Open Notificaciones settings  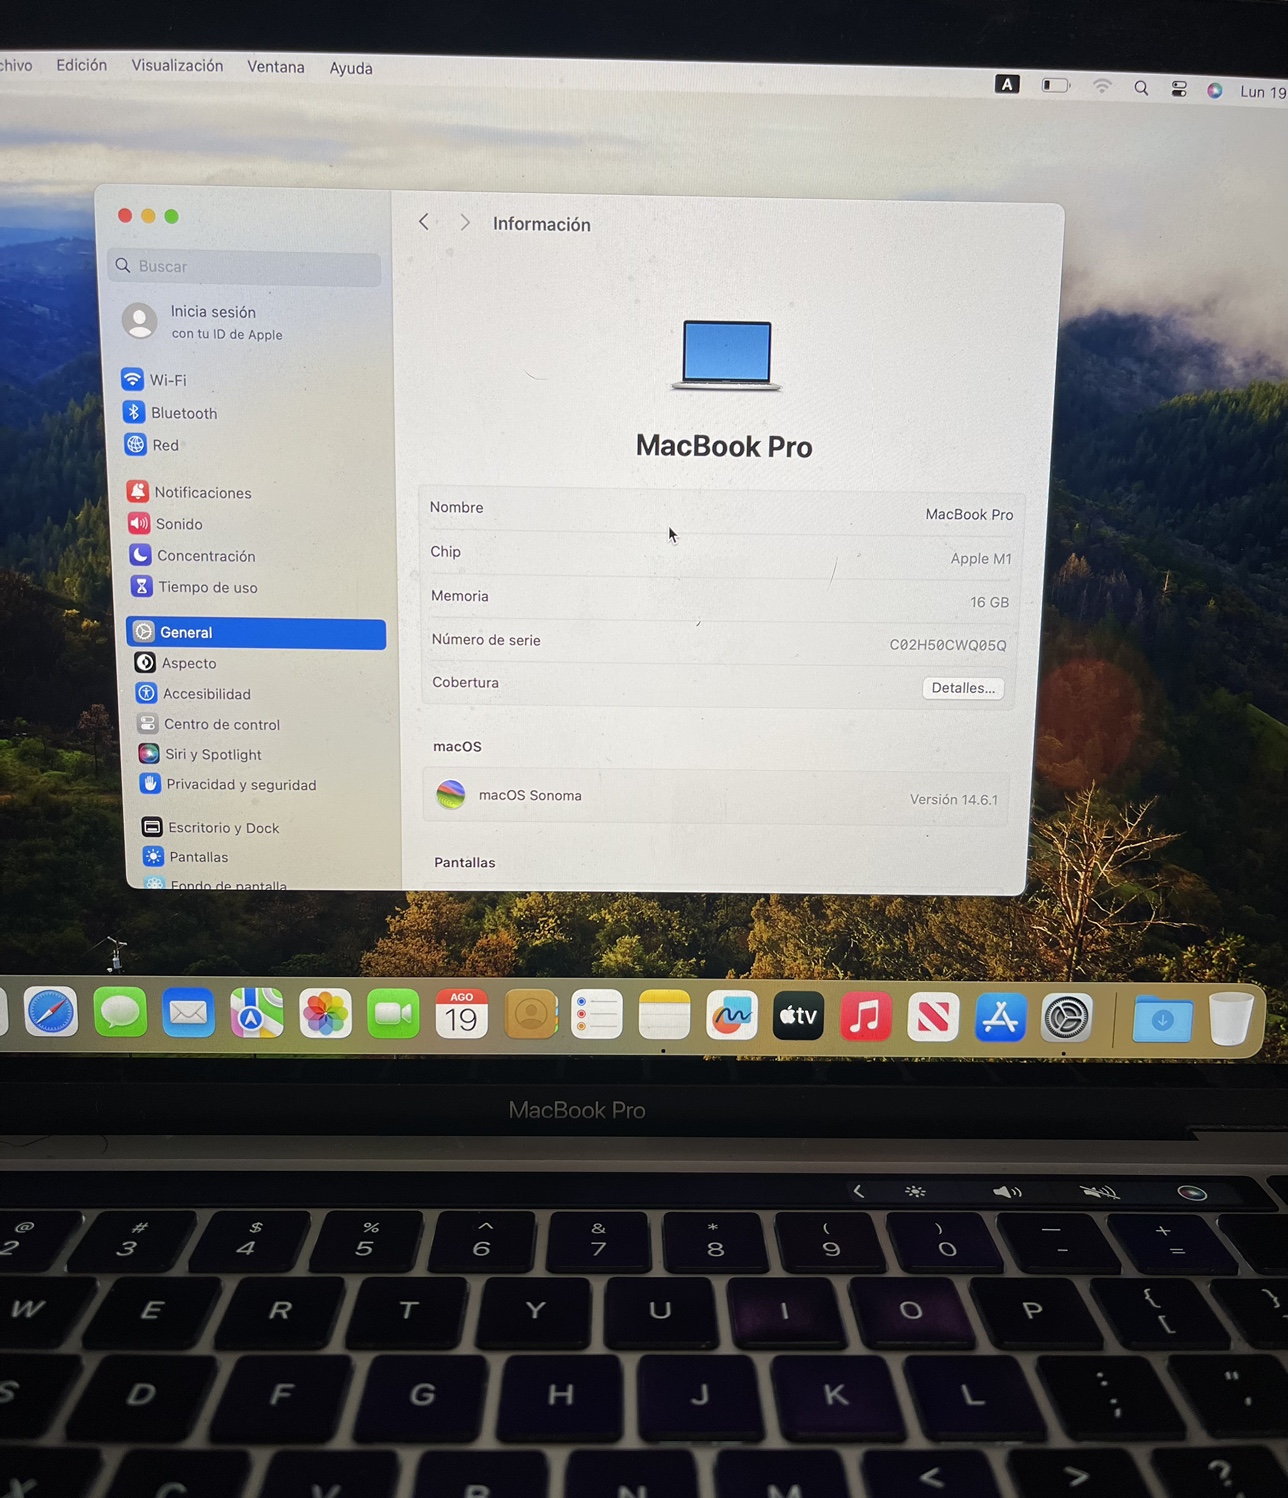point(189,492)
